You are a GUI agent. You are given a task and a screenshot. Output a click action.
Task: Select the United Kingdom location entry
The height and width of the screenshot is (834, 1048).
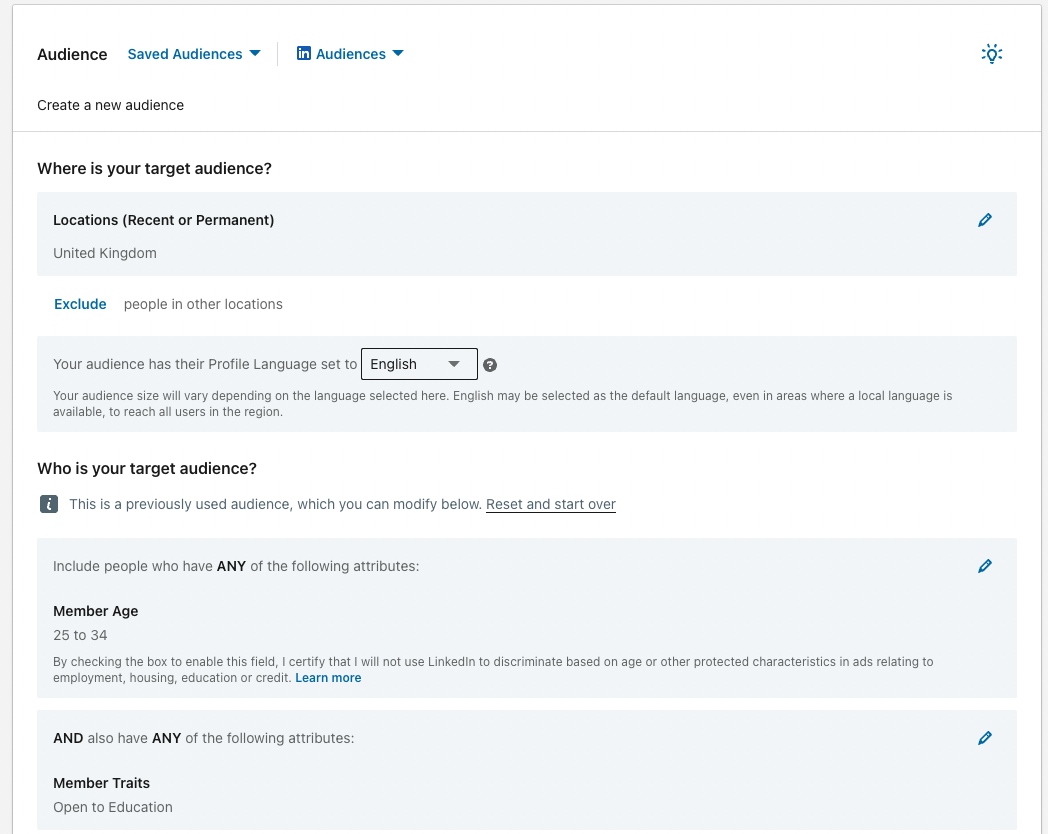[105, 253]
